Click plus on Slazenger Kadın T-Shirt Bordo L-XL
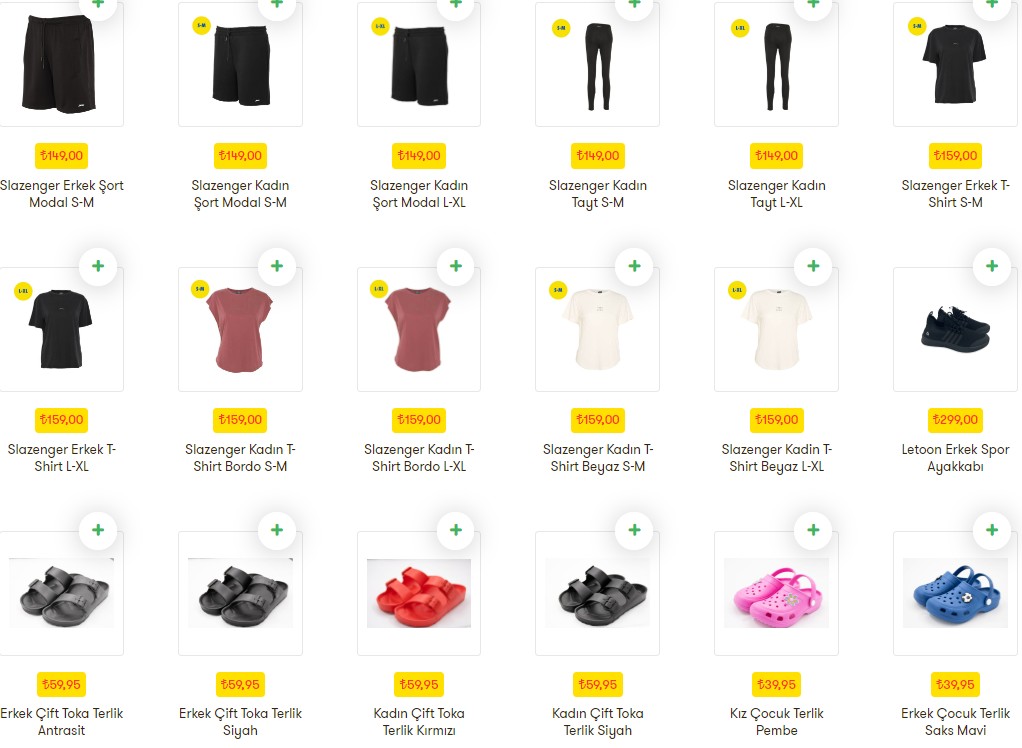1022x748 pixels. coord(456,266)
